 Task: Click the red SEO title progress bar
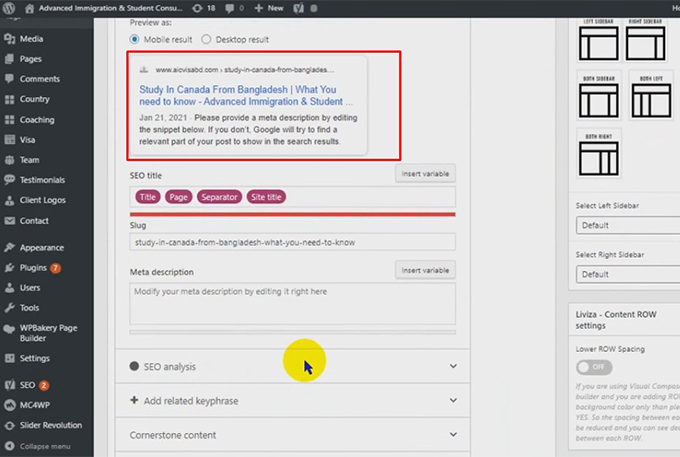(x=292, y=213)
